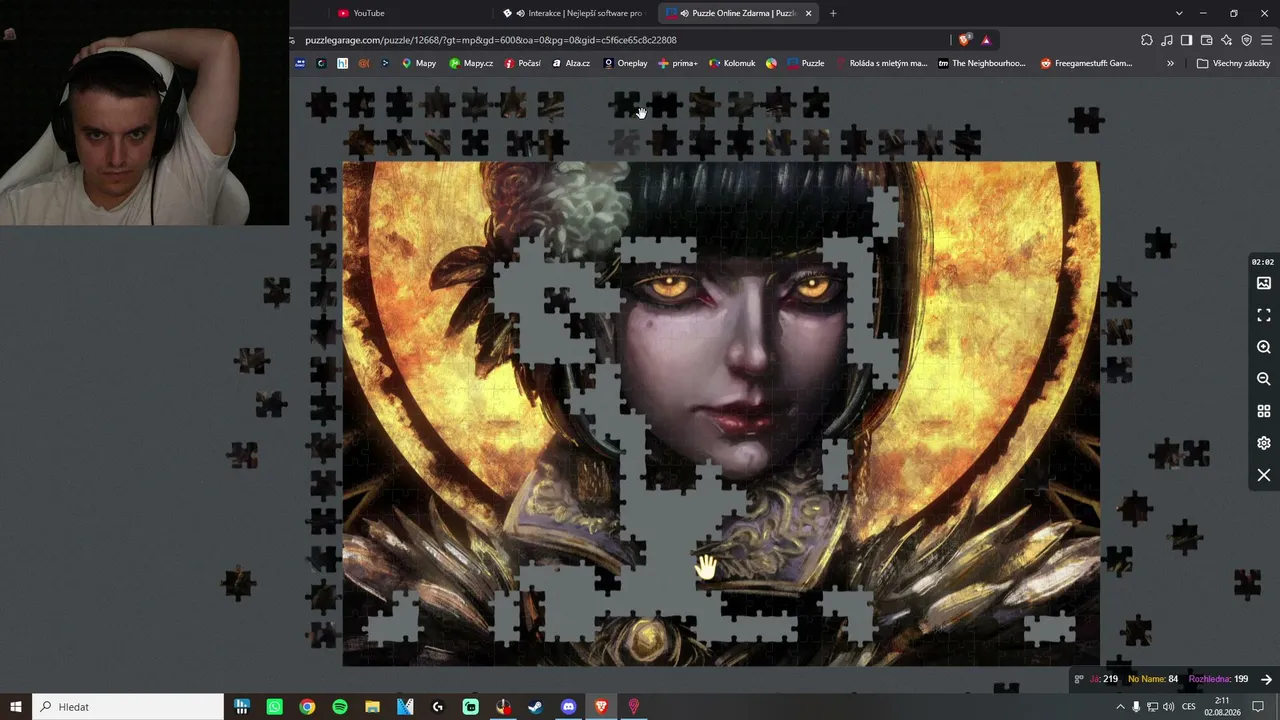Open Leo AI sparkle icon
This screenshot has width=1280, height=720.
[x=1226, y=40]
